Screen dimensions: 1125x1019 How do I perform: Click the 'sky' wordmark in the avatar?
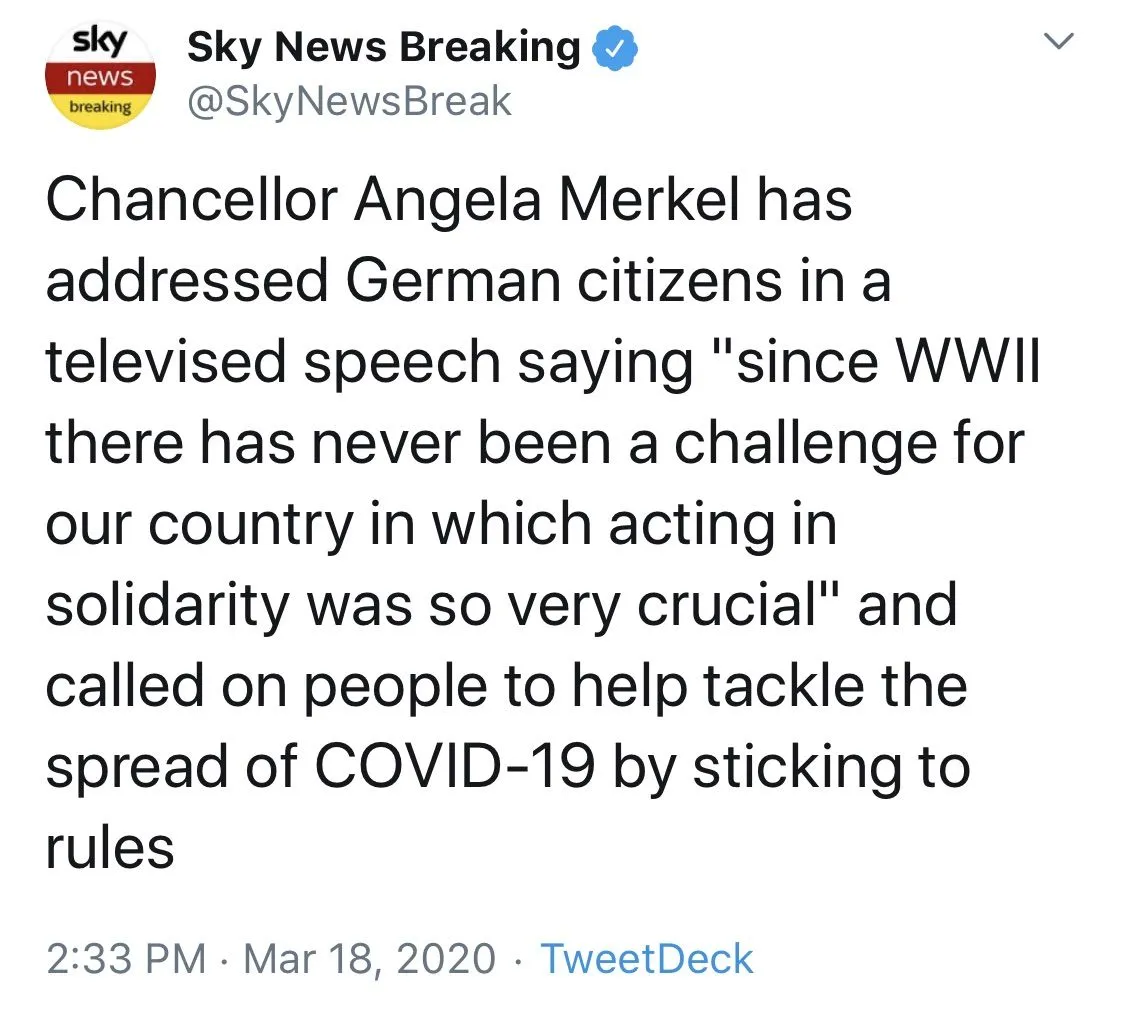[x=102, y=44]
